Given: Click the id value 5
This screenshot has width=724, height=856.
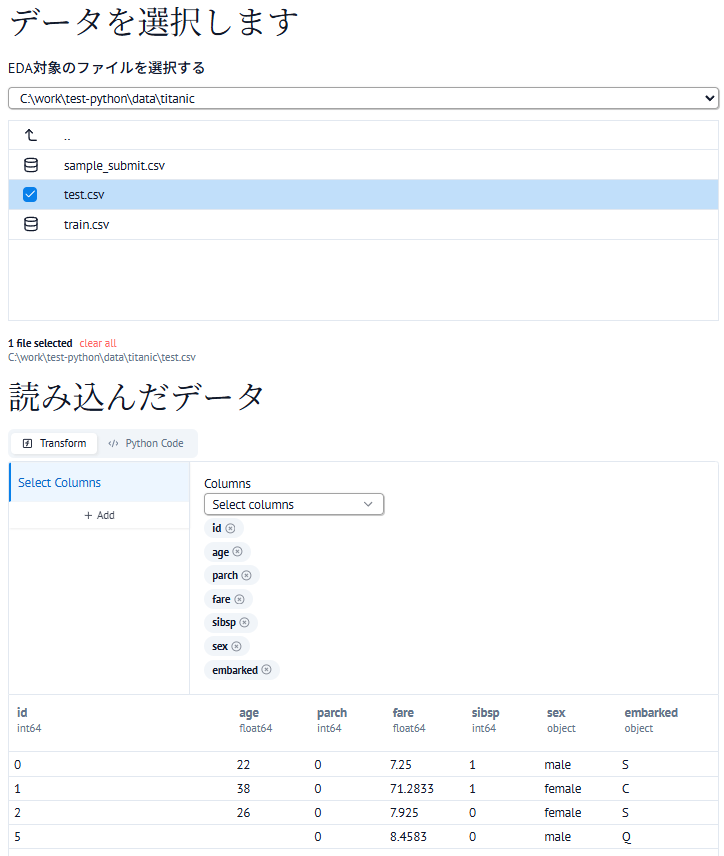Looking at the screenshot, I should [17, 837].
